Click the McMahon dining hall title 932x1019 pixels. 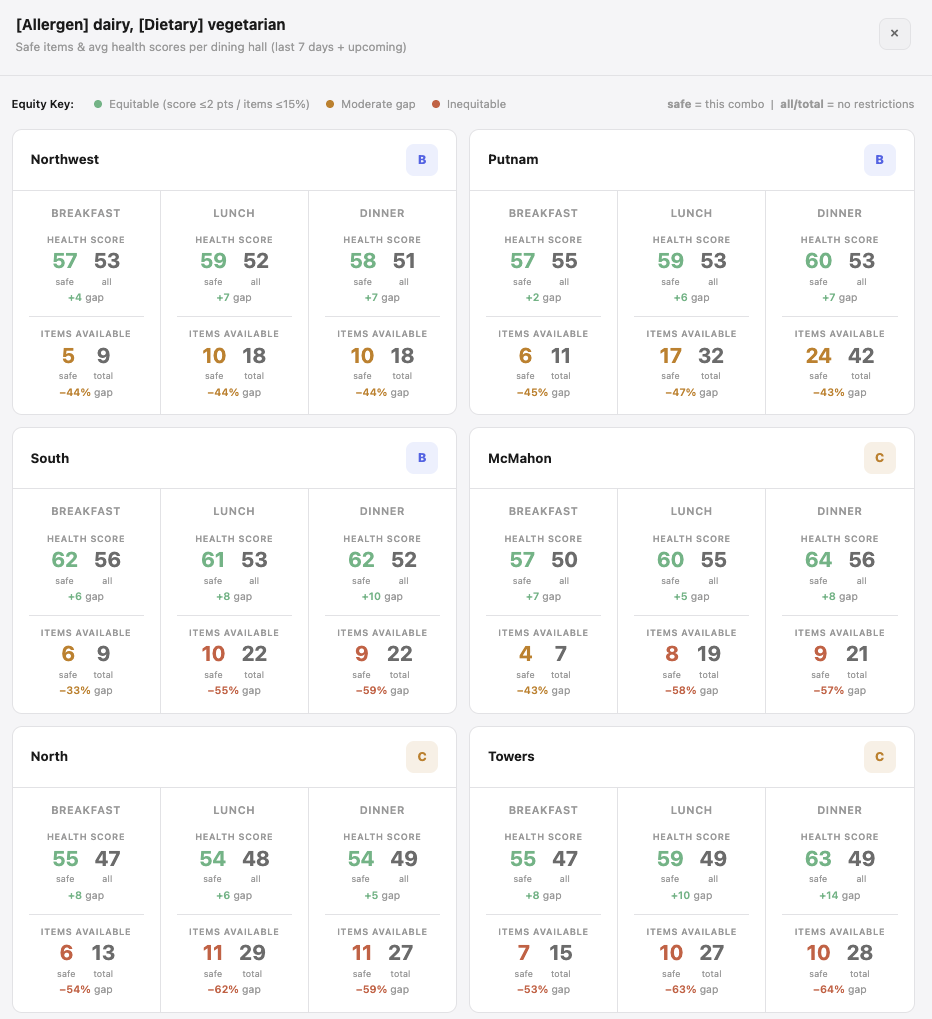520,458
